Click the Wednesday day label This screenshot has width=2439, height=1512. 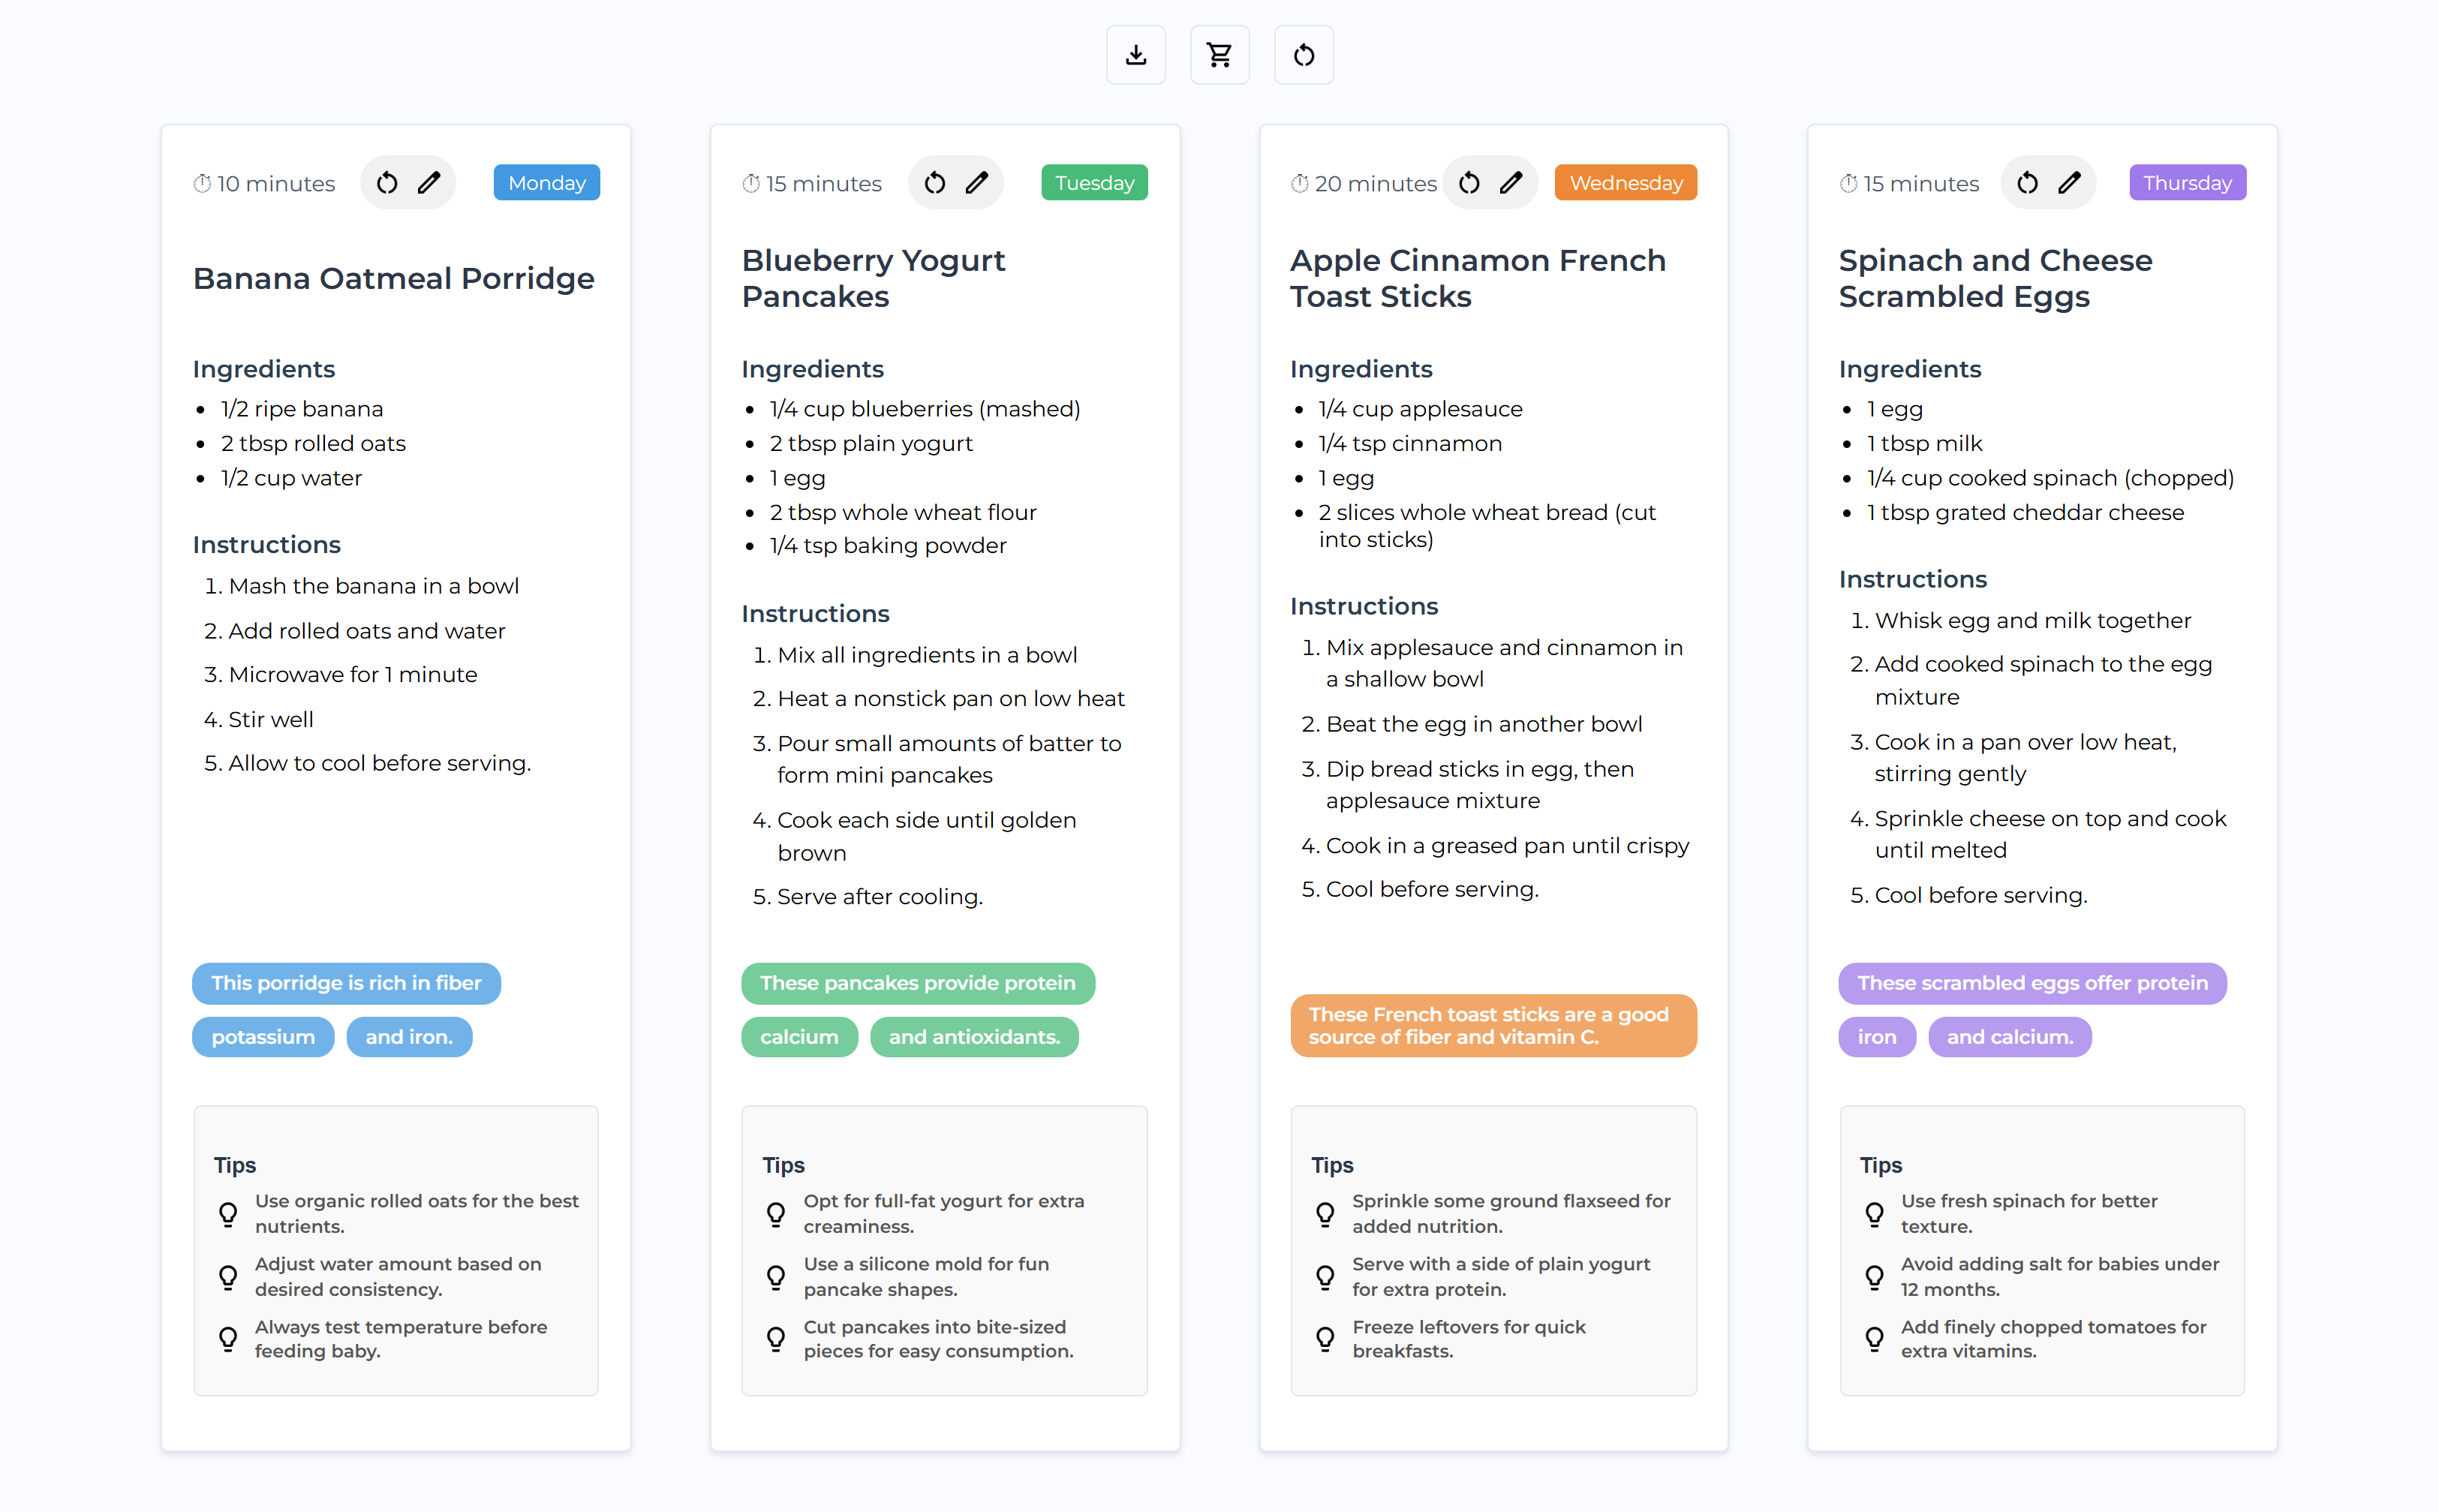[1625, 183]
